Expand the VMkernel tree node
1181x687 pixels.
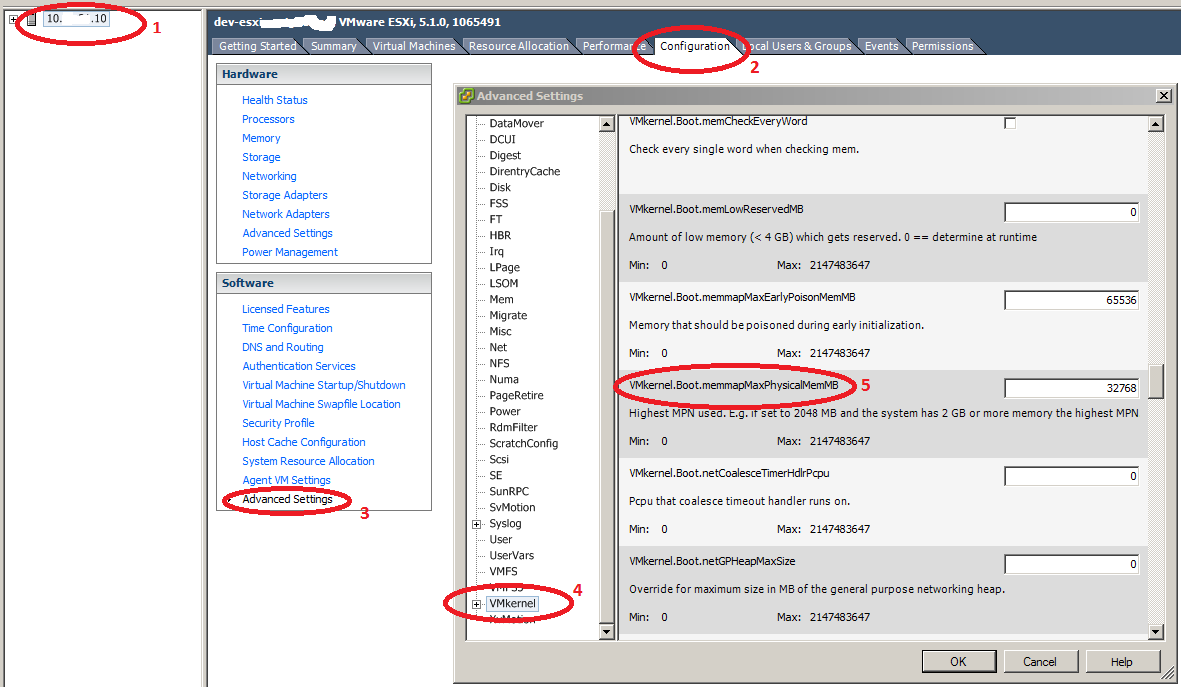click(477, 604)
